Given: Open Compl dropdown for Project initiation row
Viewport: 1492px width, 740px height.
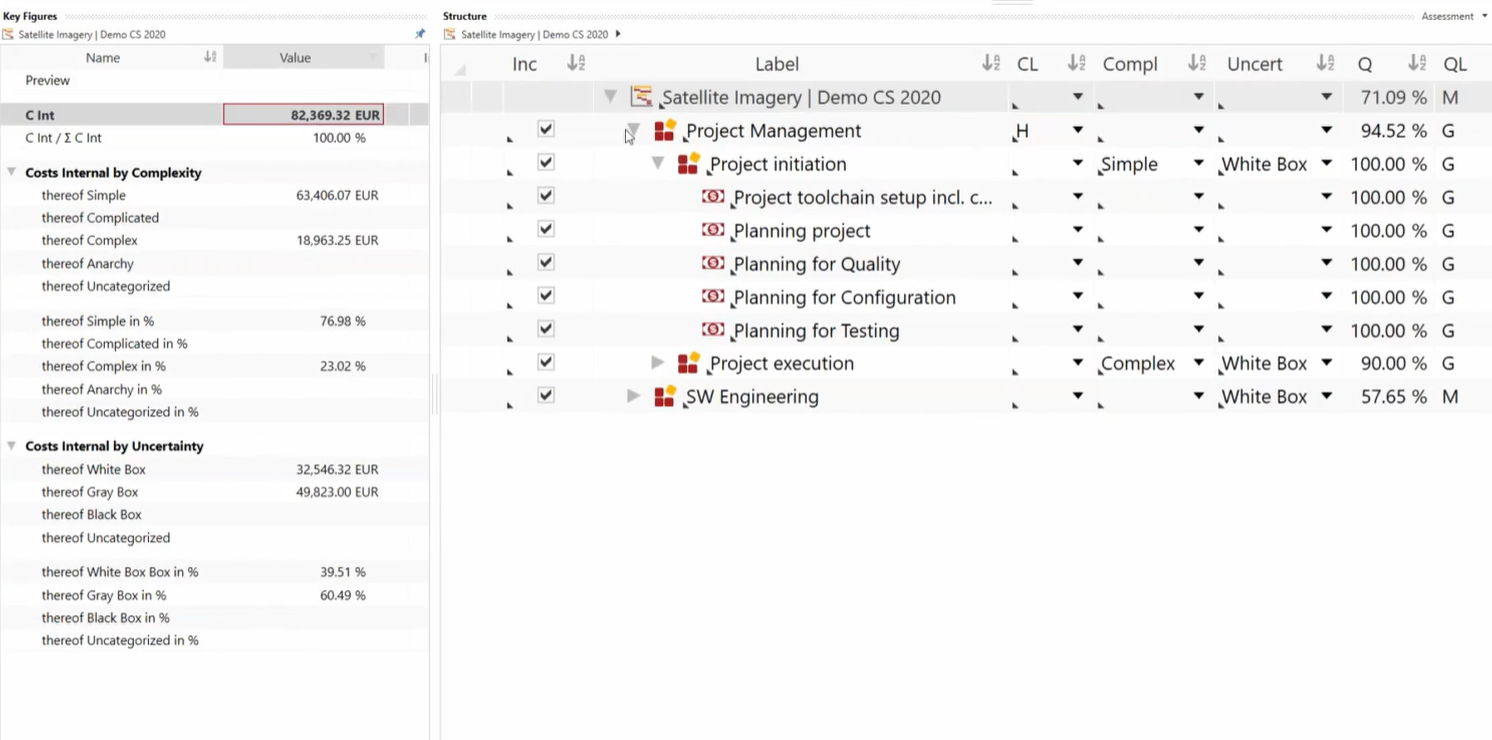Looking at the screenshot, I should [1198, 163].
